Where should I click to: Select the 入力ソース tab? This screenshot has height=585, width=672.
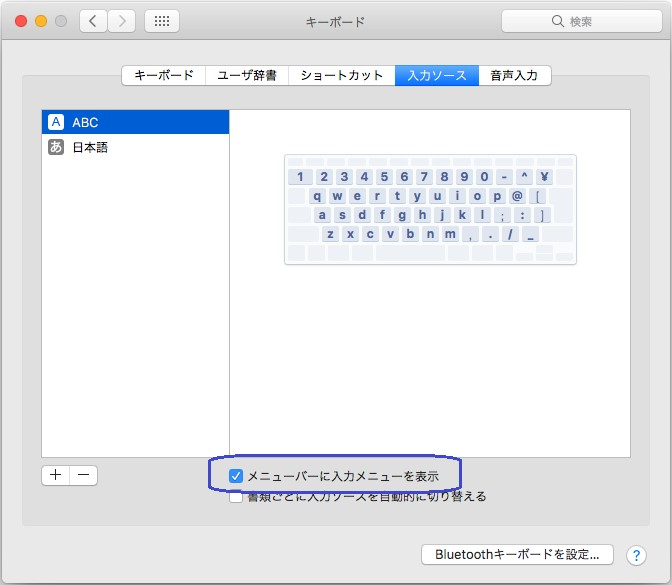click(x=436, y=76)
